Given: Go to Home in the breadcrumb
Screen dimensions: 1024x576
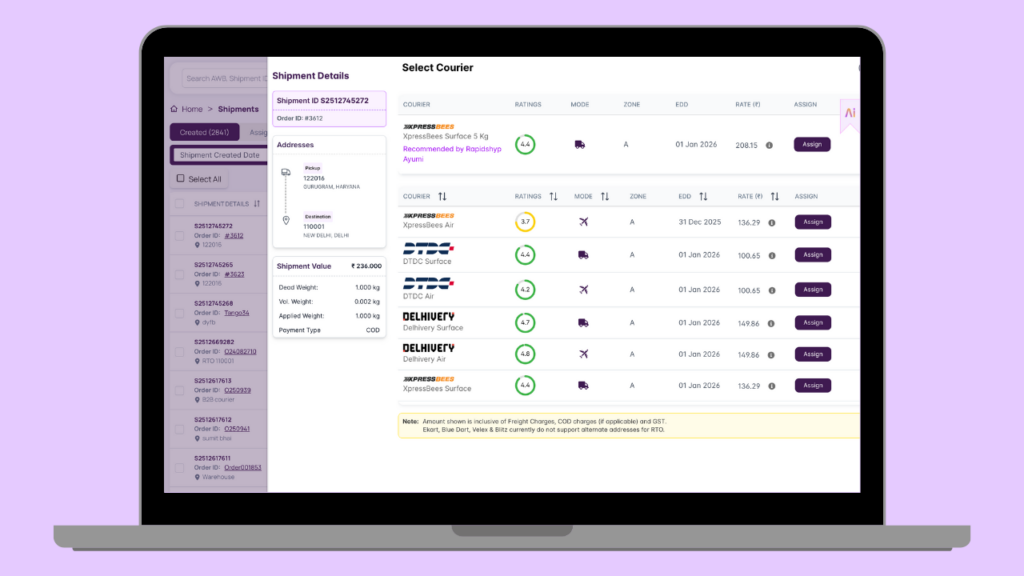Looking at the screenshot, I should [192, 109].
